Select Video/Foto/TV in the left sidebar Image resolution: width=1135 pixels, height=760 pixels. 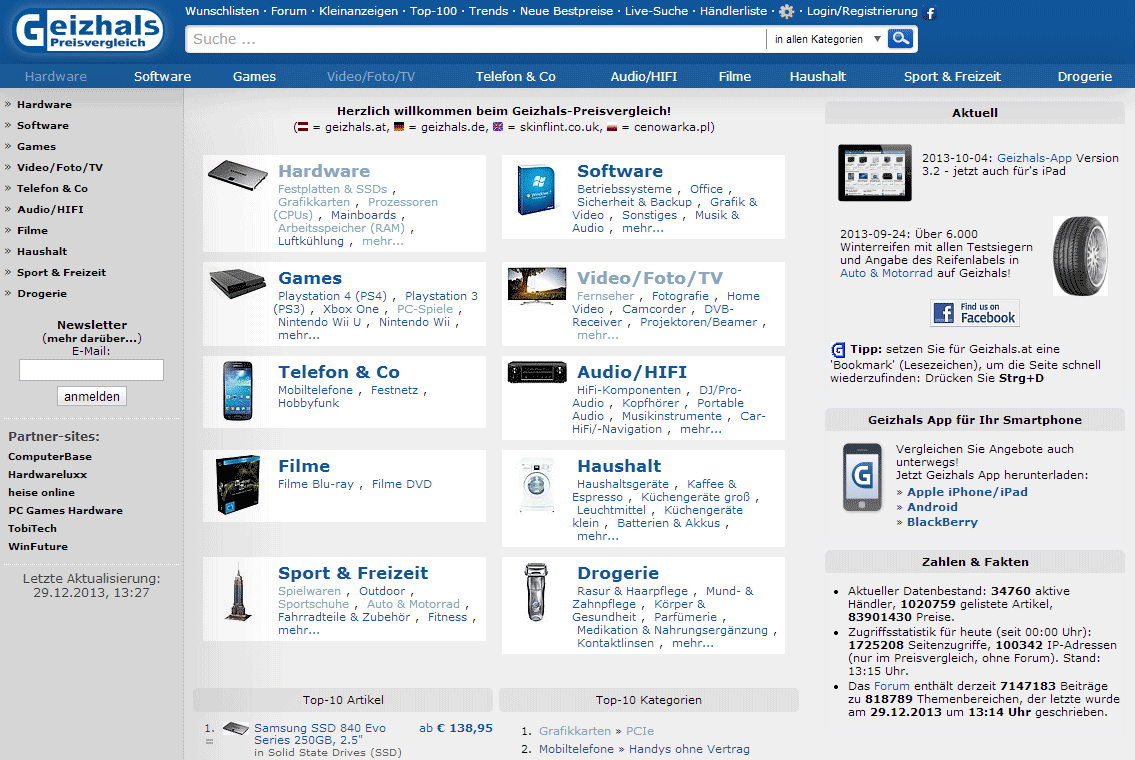pos(60,167)
